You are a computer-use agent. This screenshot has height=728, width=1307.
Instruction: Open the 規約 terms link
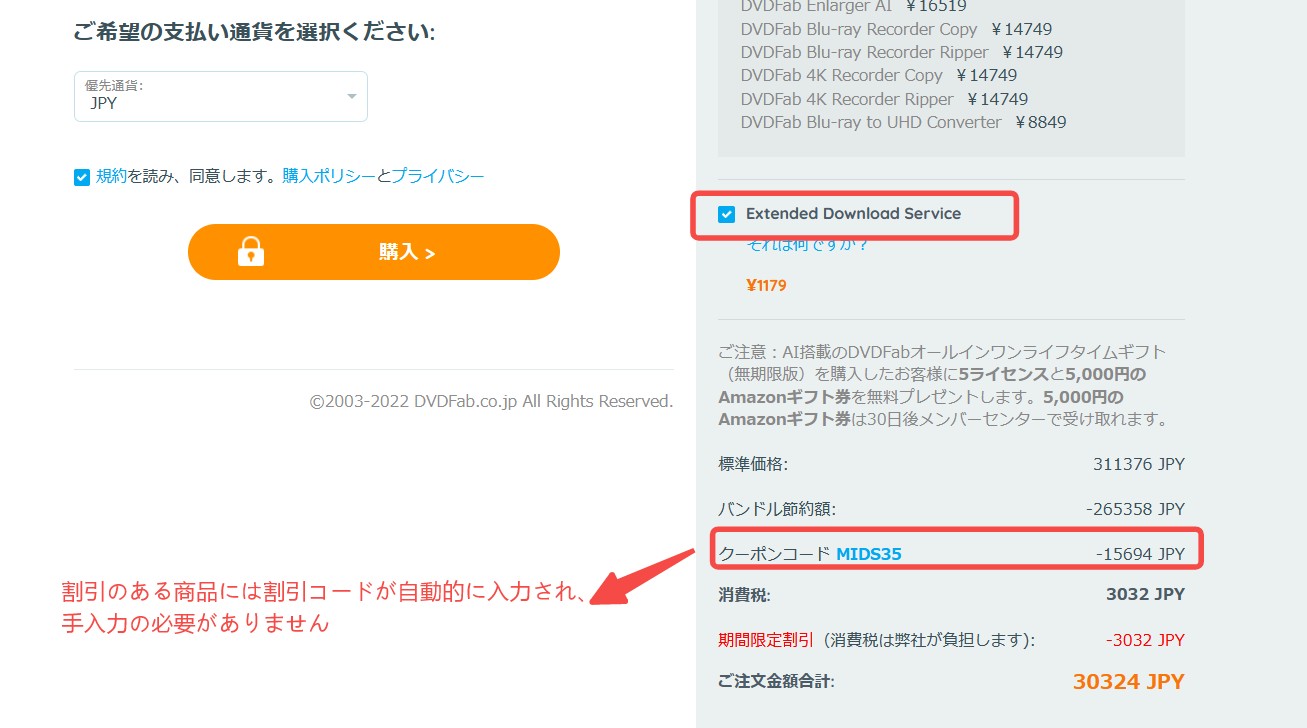(111, 176)
